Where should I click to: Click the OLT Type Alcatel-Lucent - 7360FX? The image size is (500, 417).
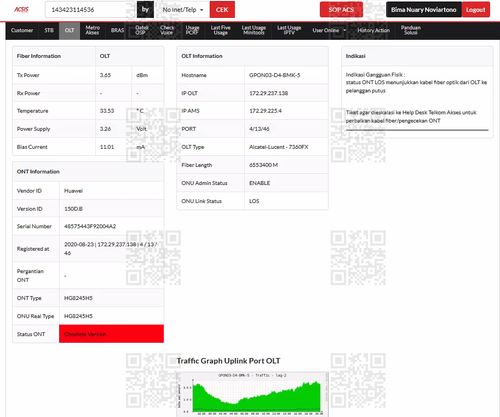[279, 147]
